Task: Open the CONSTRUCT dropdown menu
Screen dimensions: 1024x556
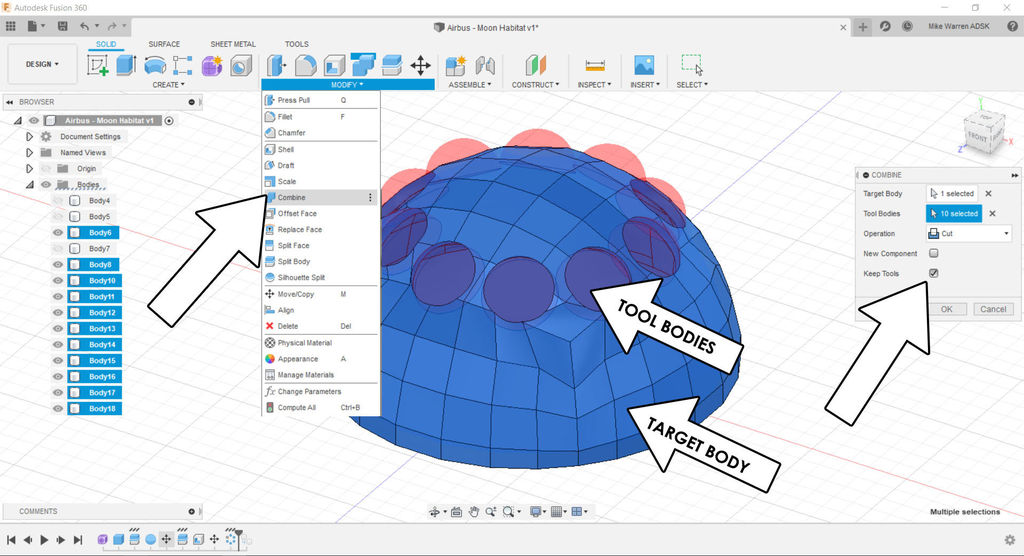Action: (536, 85)
